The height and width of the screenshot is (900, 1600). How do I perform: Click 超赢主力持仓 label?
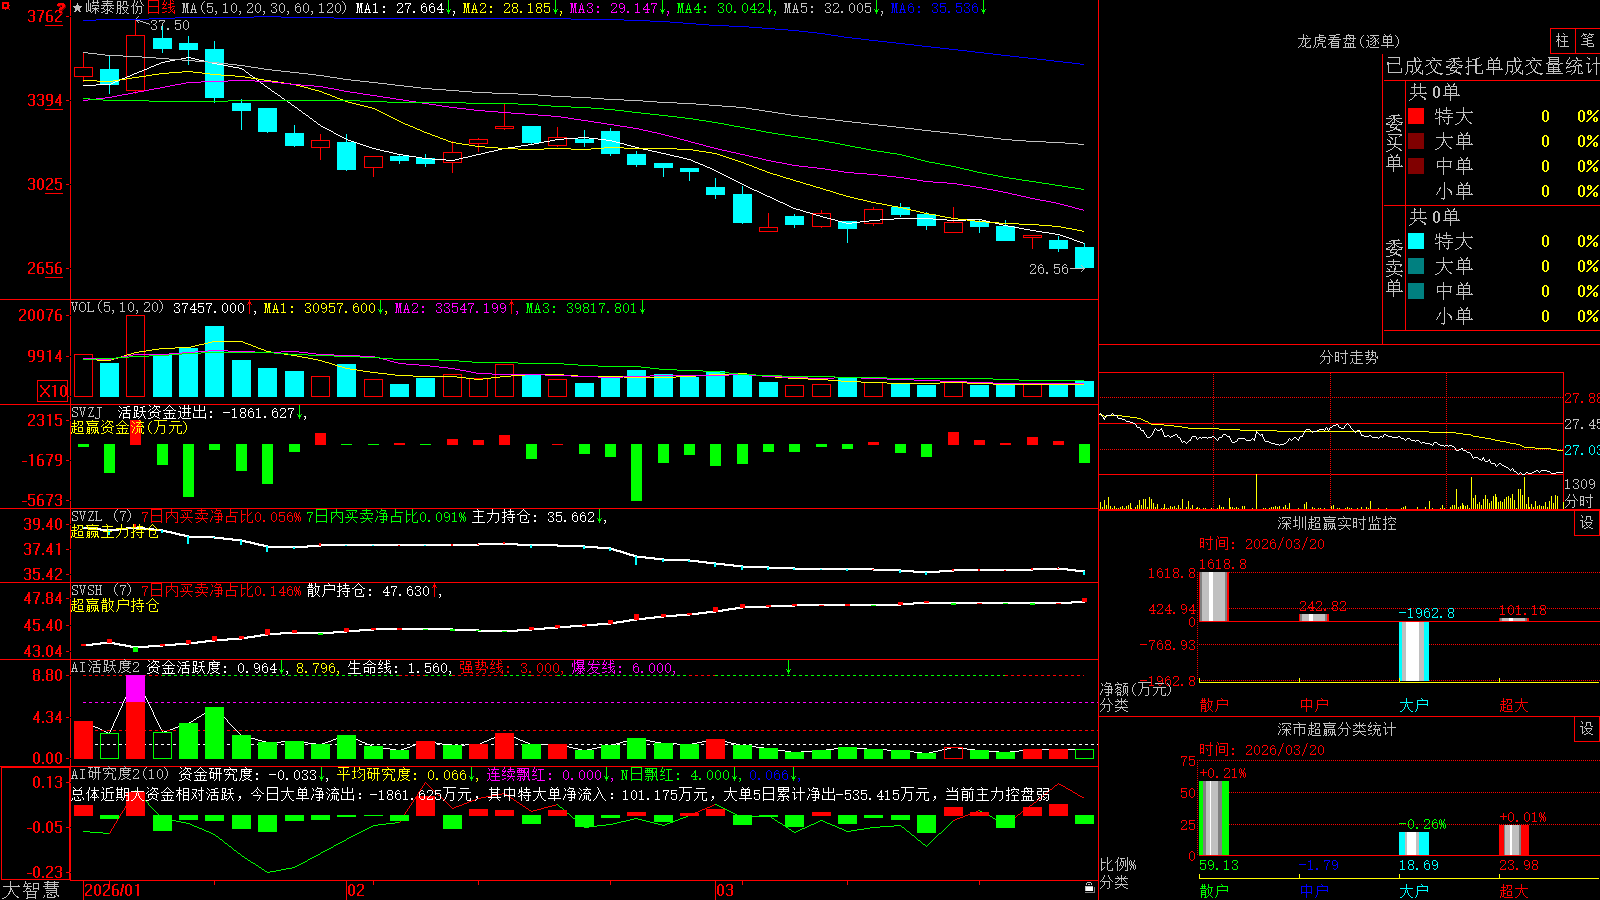[x=115, y=531]
